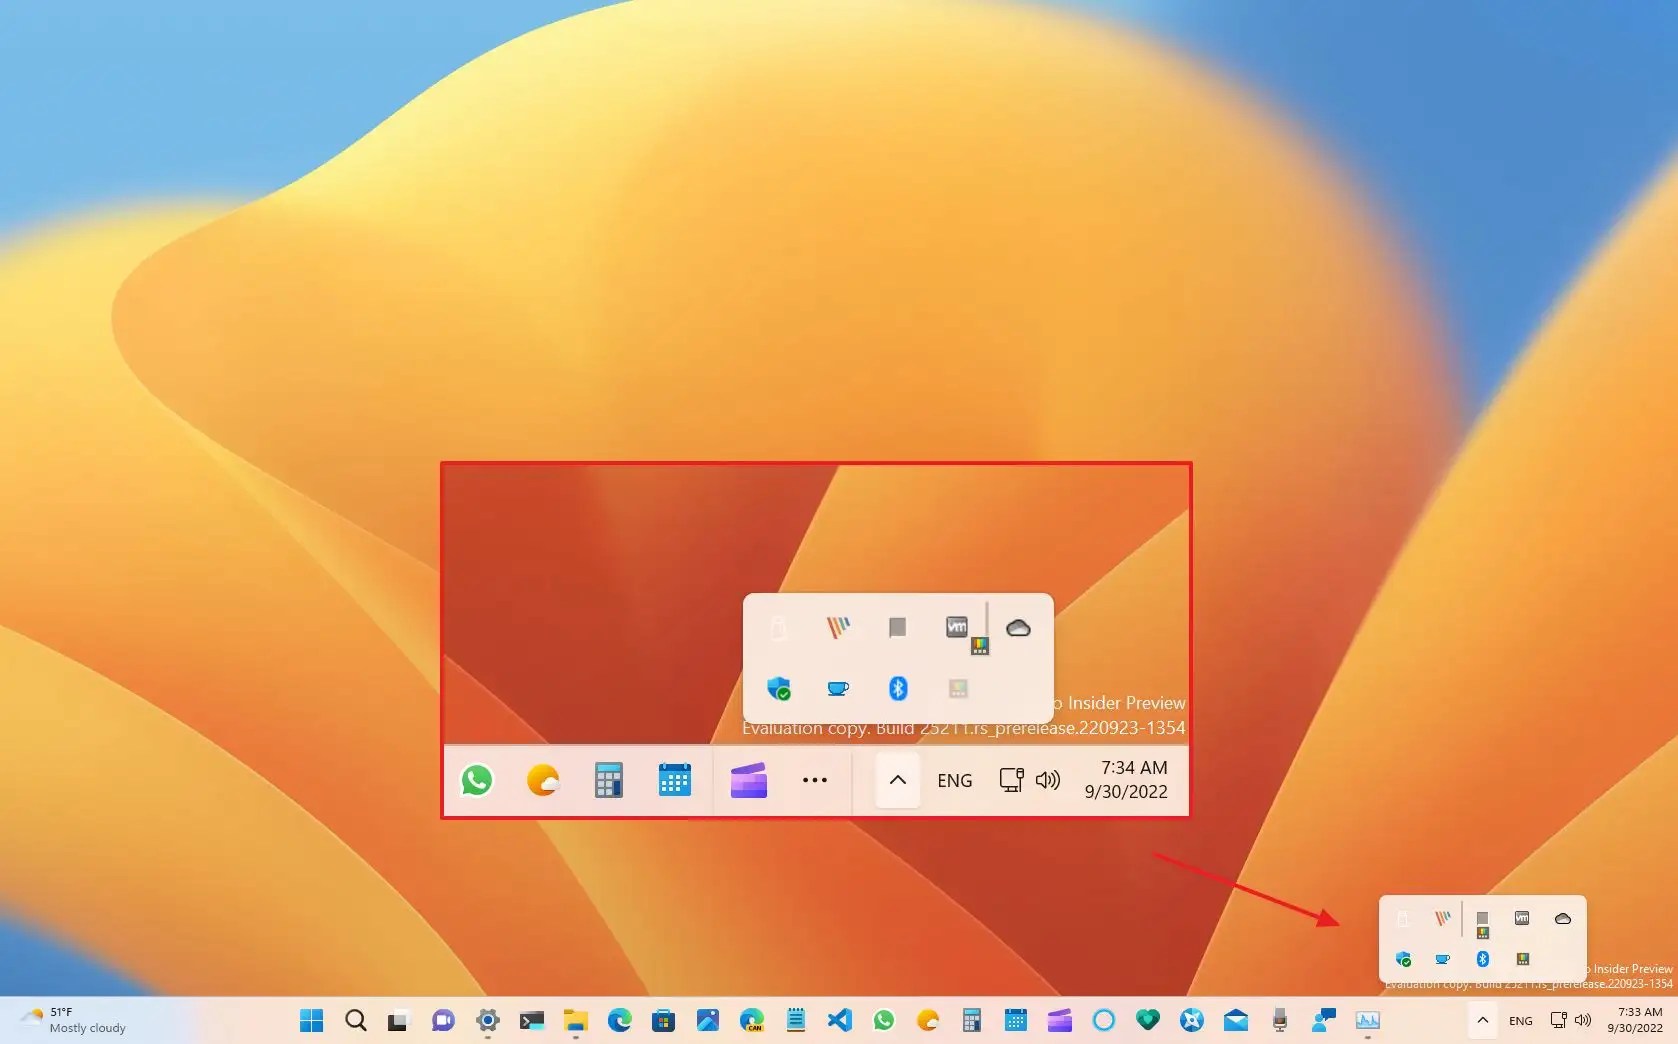1678x1044 pixels.
Task: Open OneDrive cloud icon in the flyout
Action: [x=1019, y=627]
